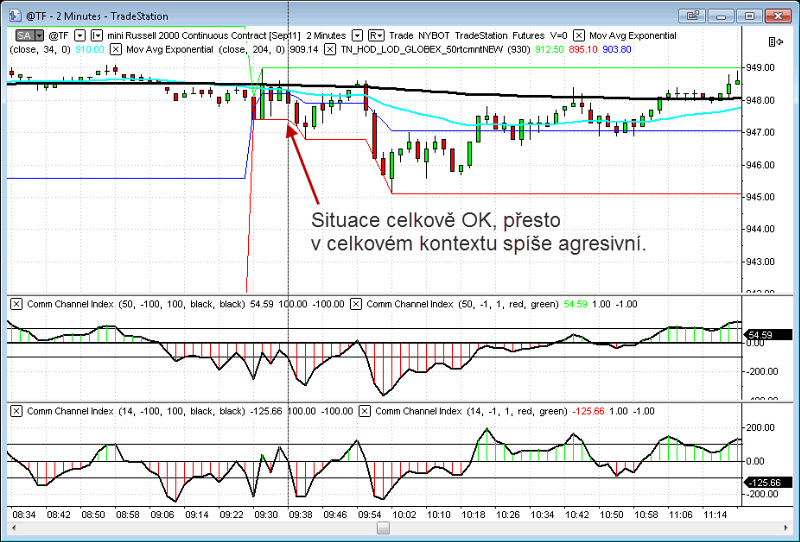The image size is (800, 542).
Task: Click the NYBOT exchange label
Action: [x=434, y=36]
